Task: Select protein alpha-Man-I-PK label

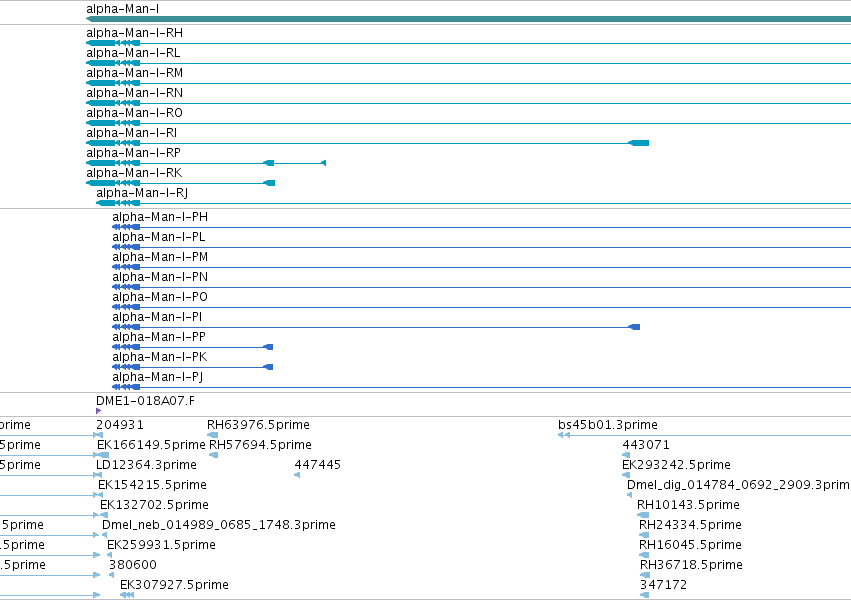Action: pyautogui.click(x=160, y=358)
